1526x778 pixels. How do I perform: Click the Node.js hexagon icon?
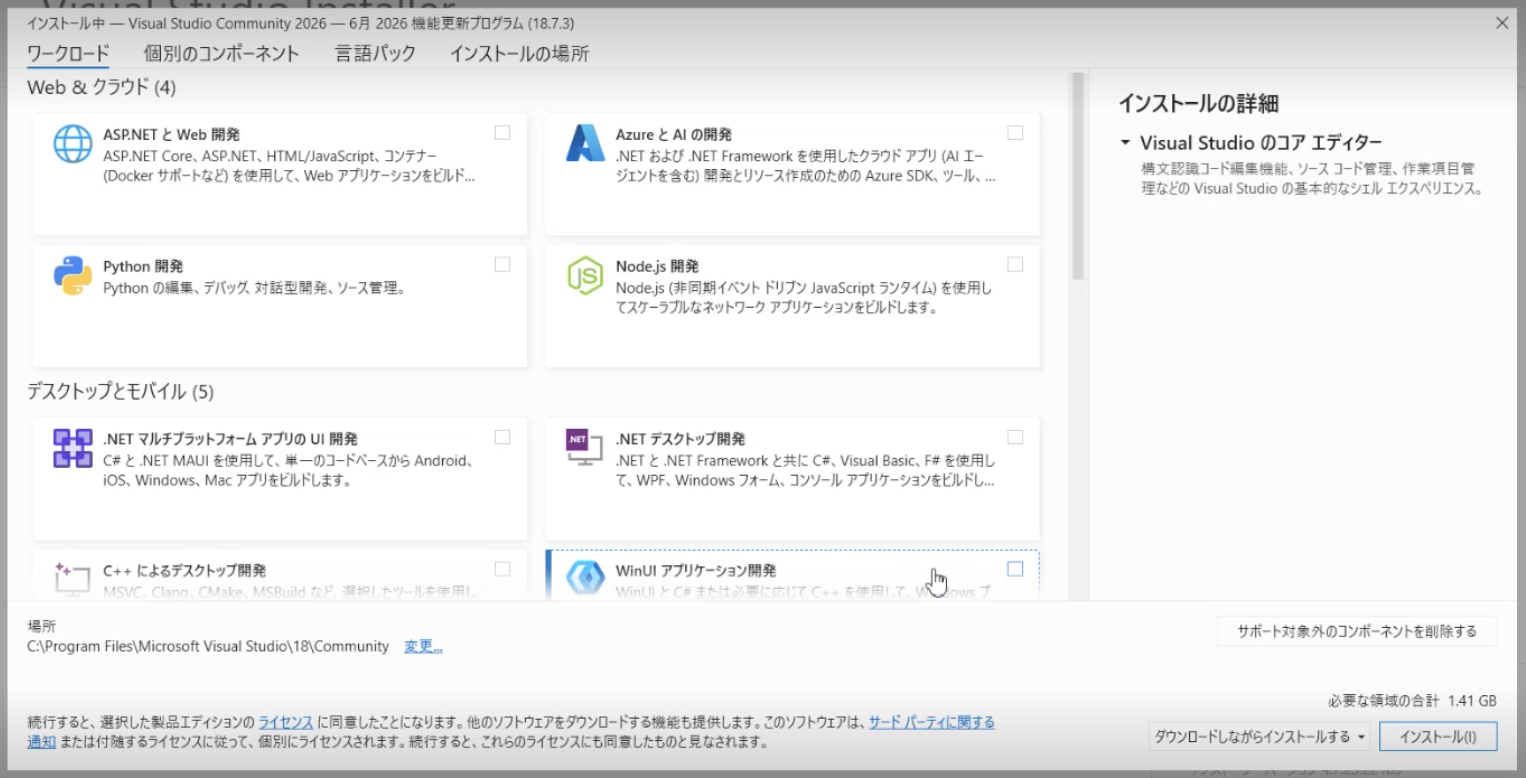tap(586, 276)
